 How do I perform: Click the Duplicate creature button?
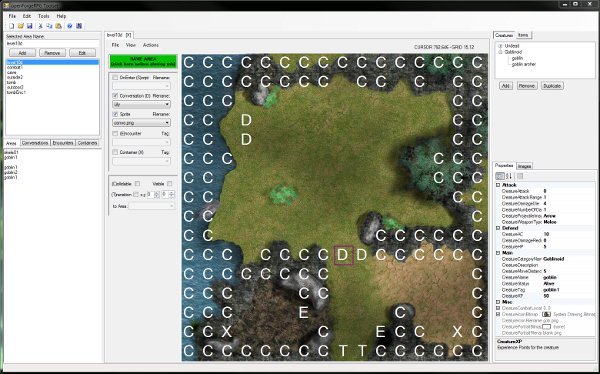pos(552,86)
